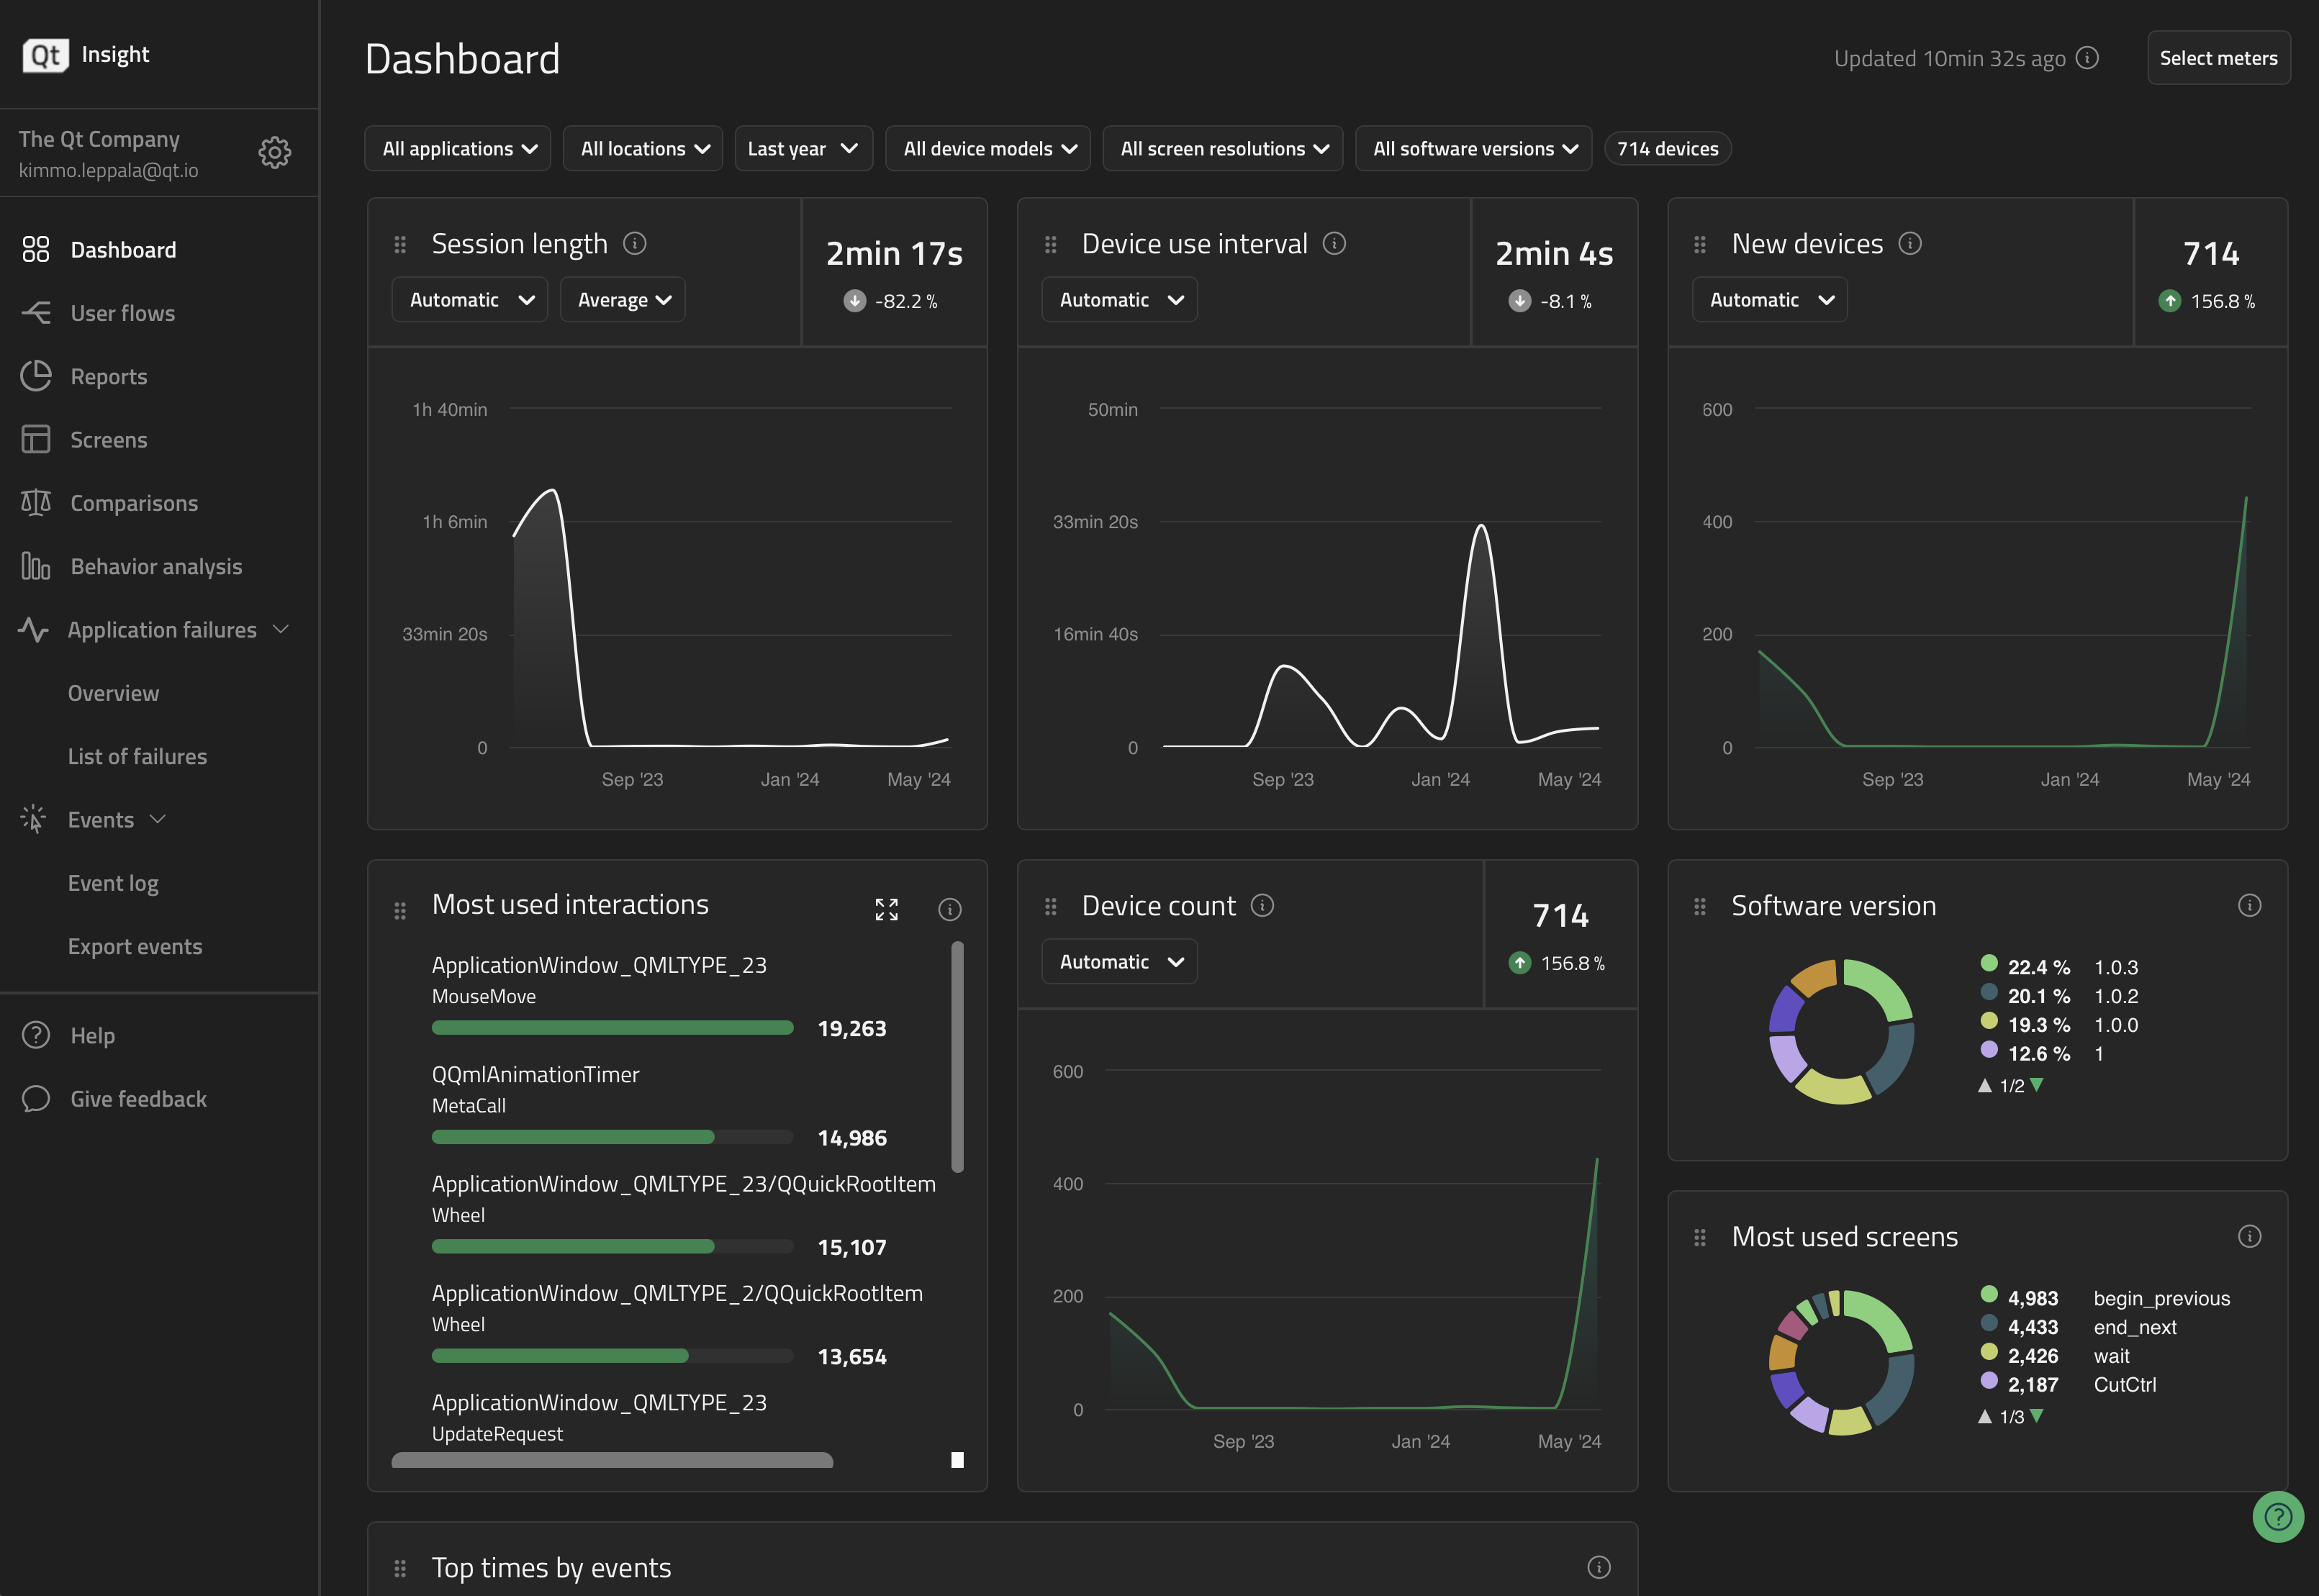Open the All applications filter dropdown
This screenshot has width=2319, height=1596.
[458, 148]
